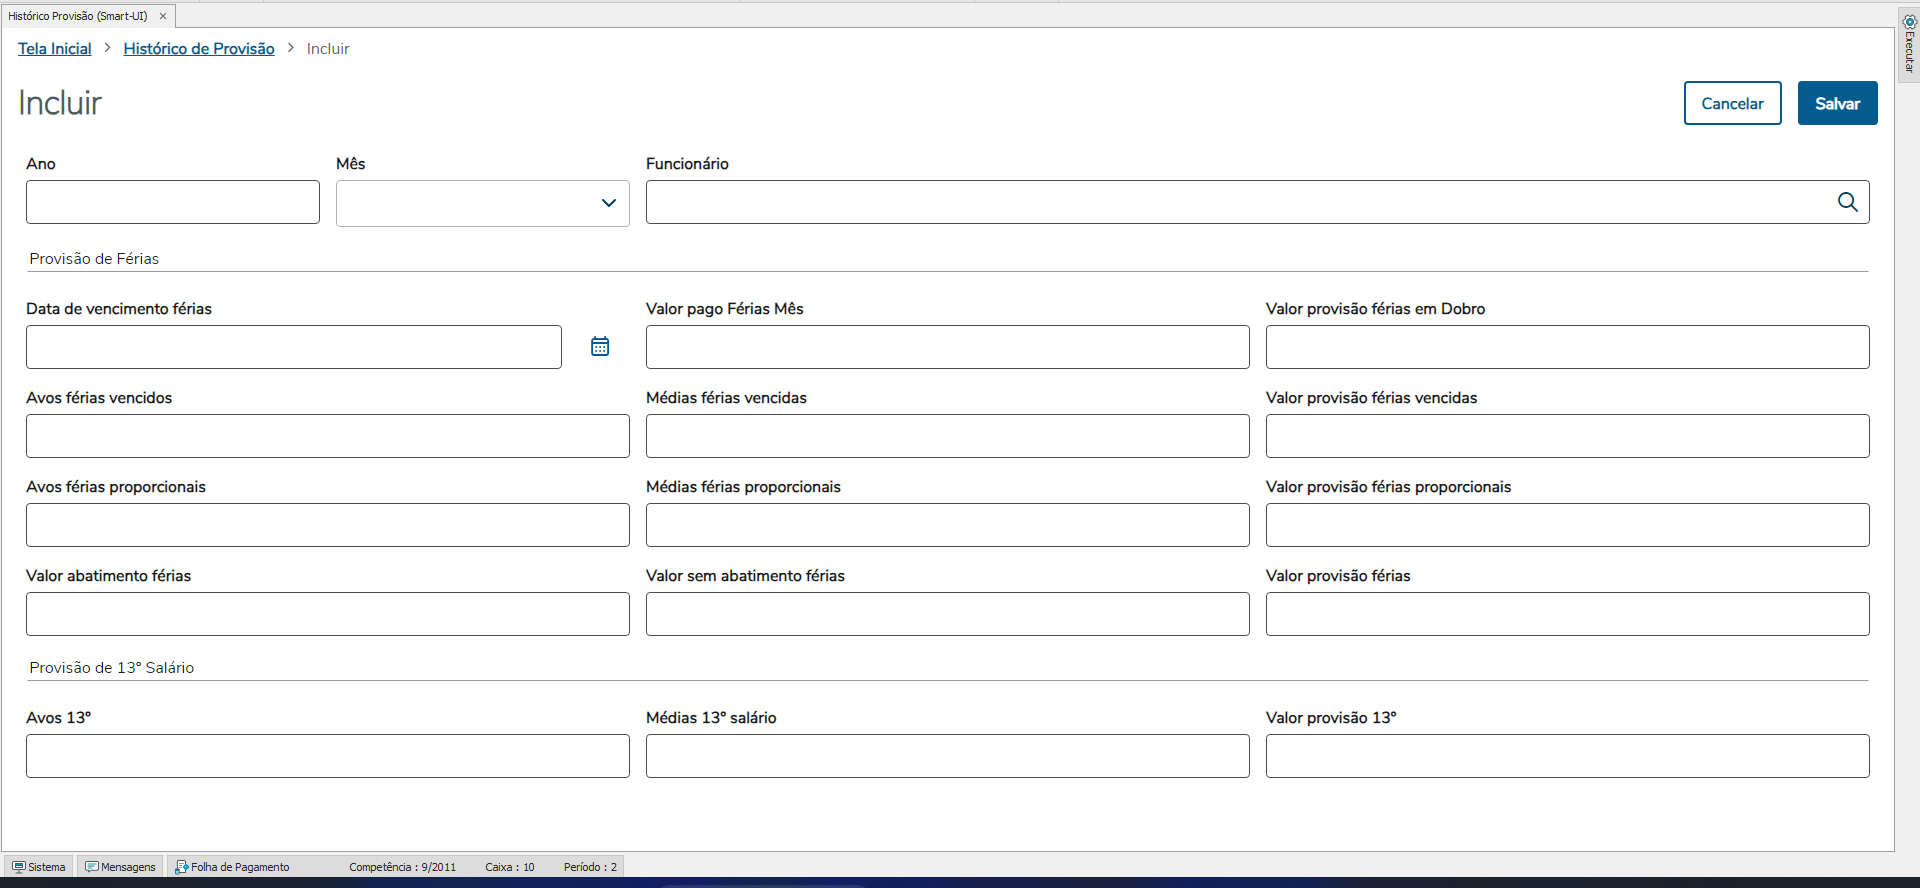Click the Médias 13º salário field
1920x888 pixels.
pyautogui.click(x=947, y=756)
